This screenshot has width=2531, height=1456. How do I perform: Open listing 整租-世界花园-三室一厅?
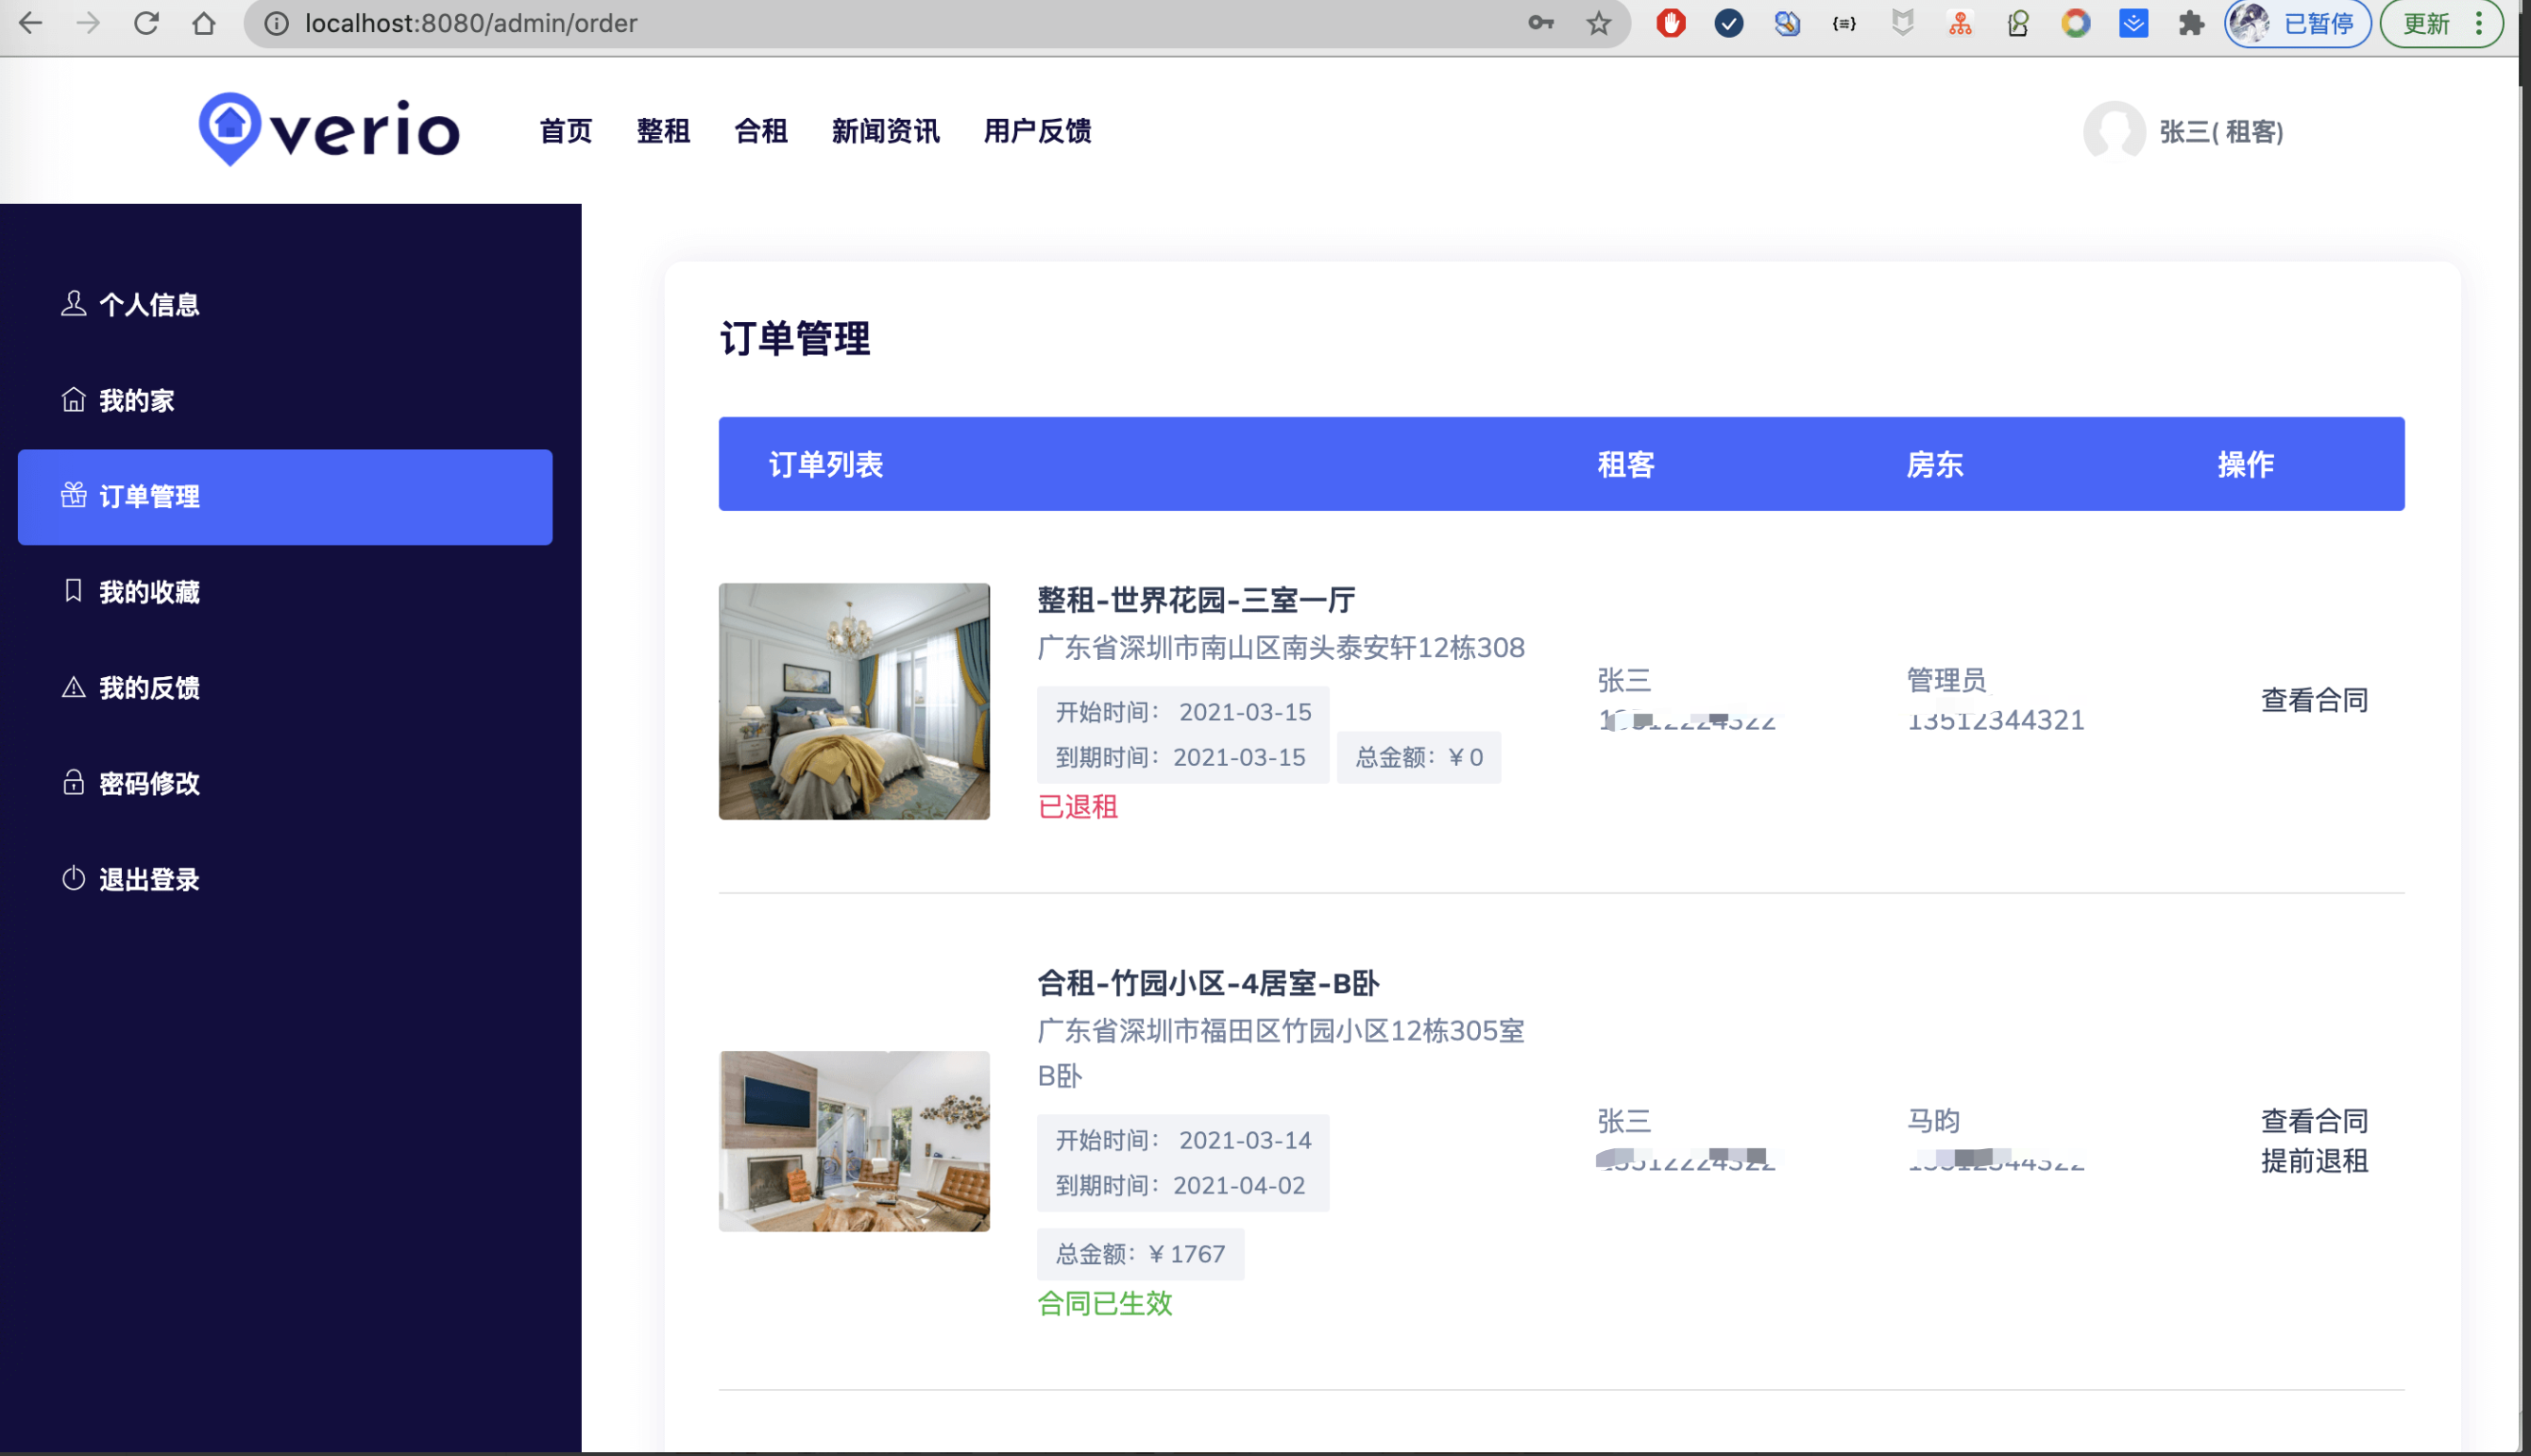point(1196,600)
